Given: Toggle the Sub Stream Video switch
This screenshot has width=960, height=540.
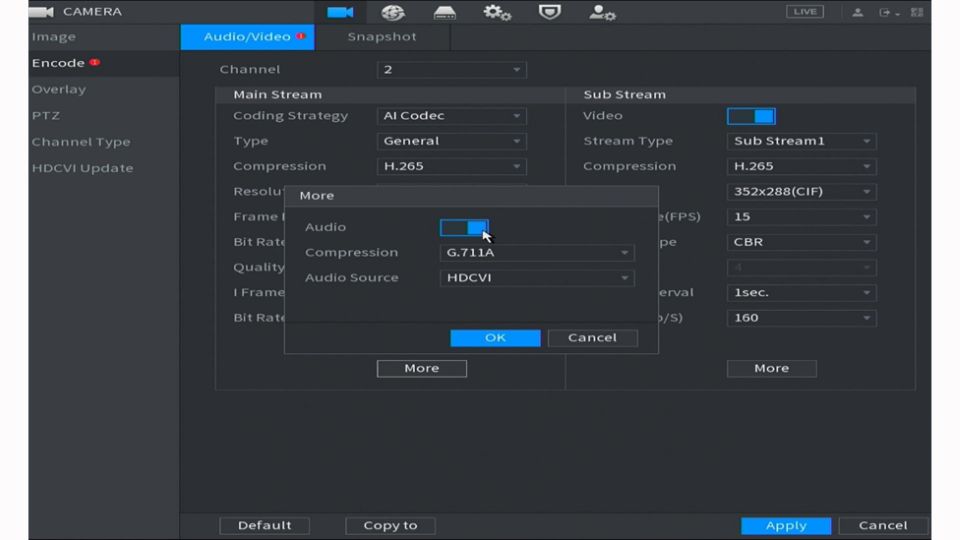Looking at the screenshot, I should 751,116.
